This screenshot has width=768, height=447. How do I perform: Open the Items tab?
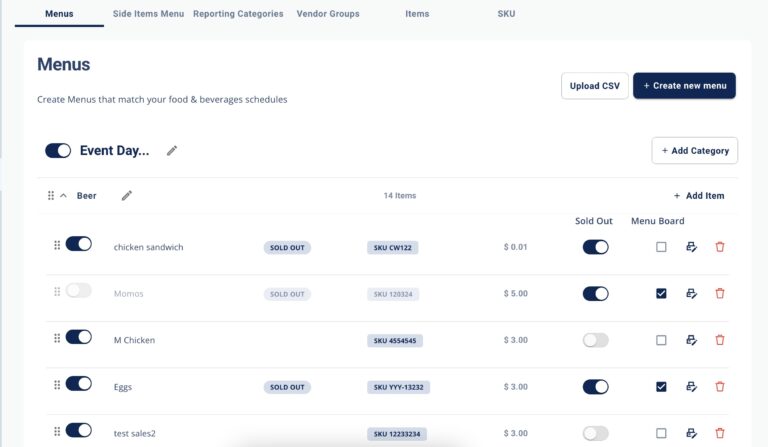(417, 14)
